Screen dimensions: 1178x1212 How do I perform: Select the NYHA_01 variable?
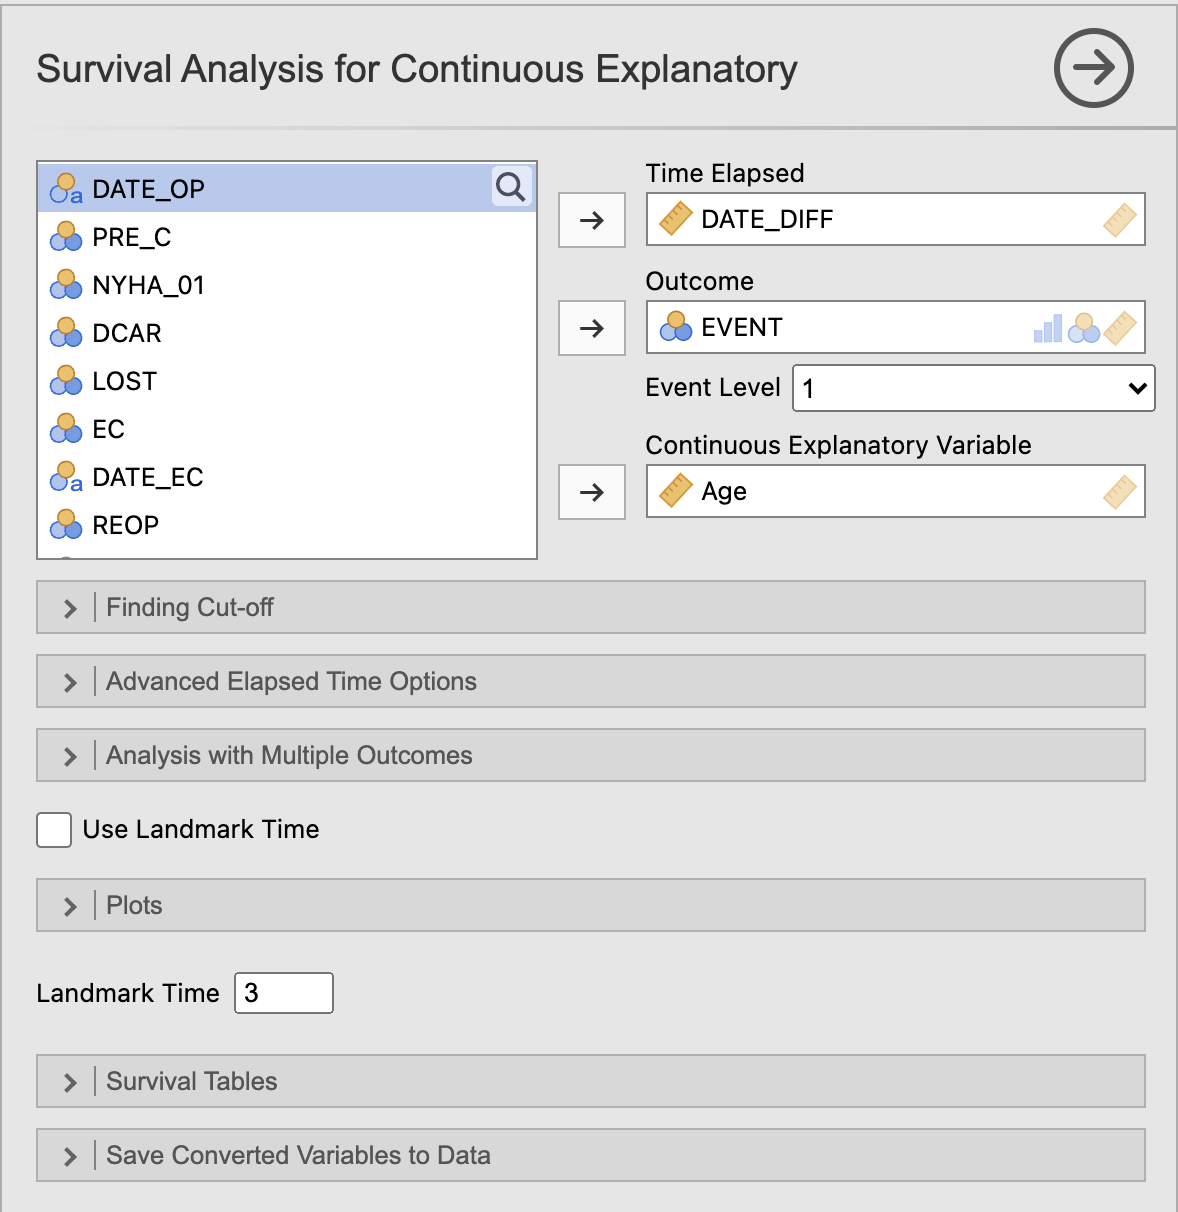tap(287, 285)
